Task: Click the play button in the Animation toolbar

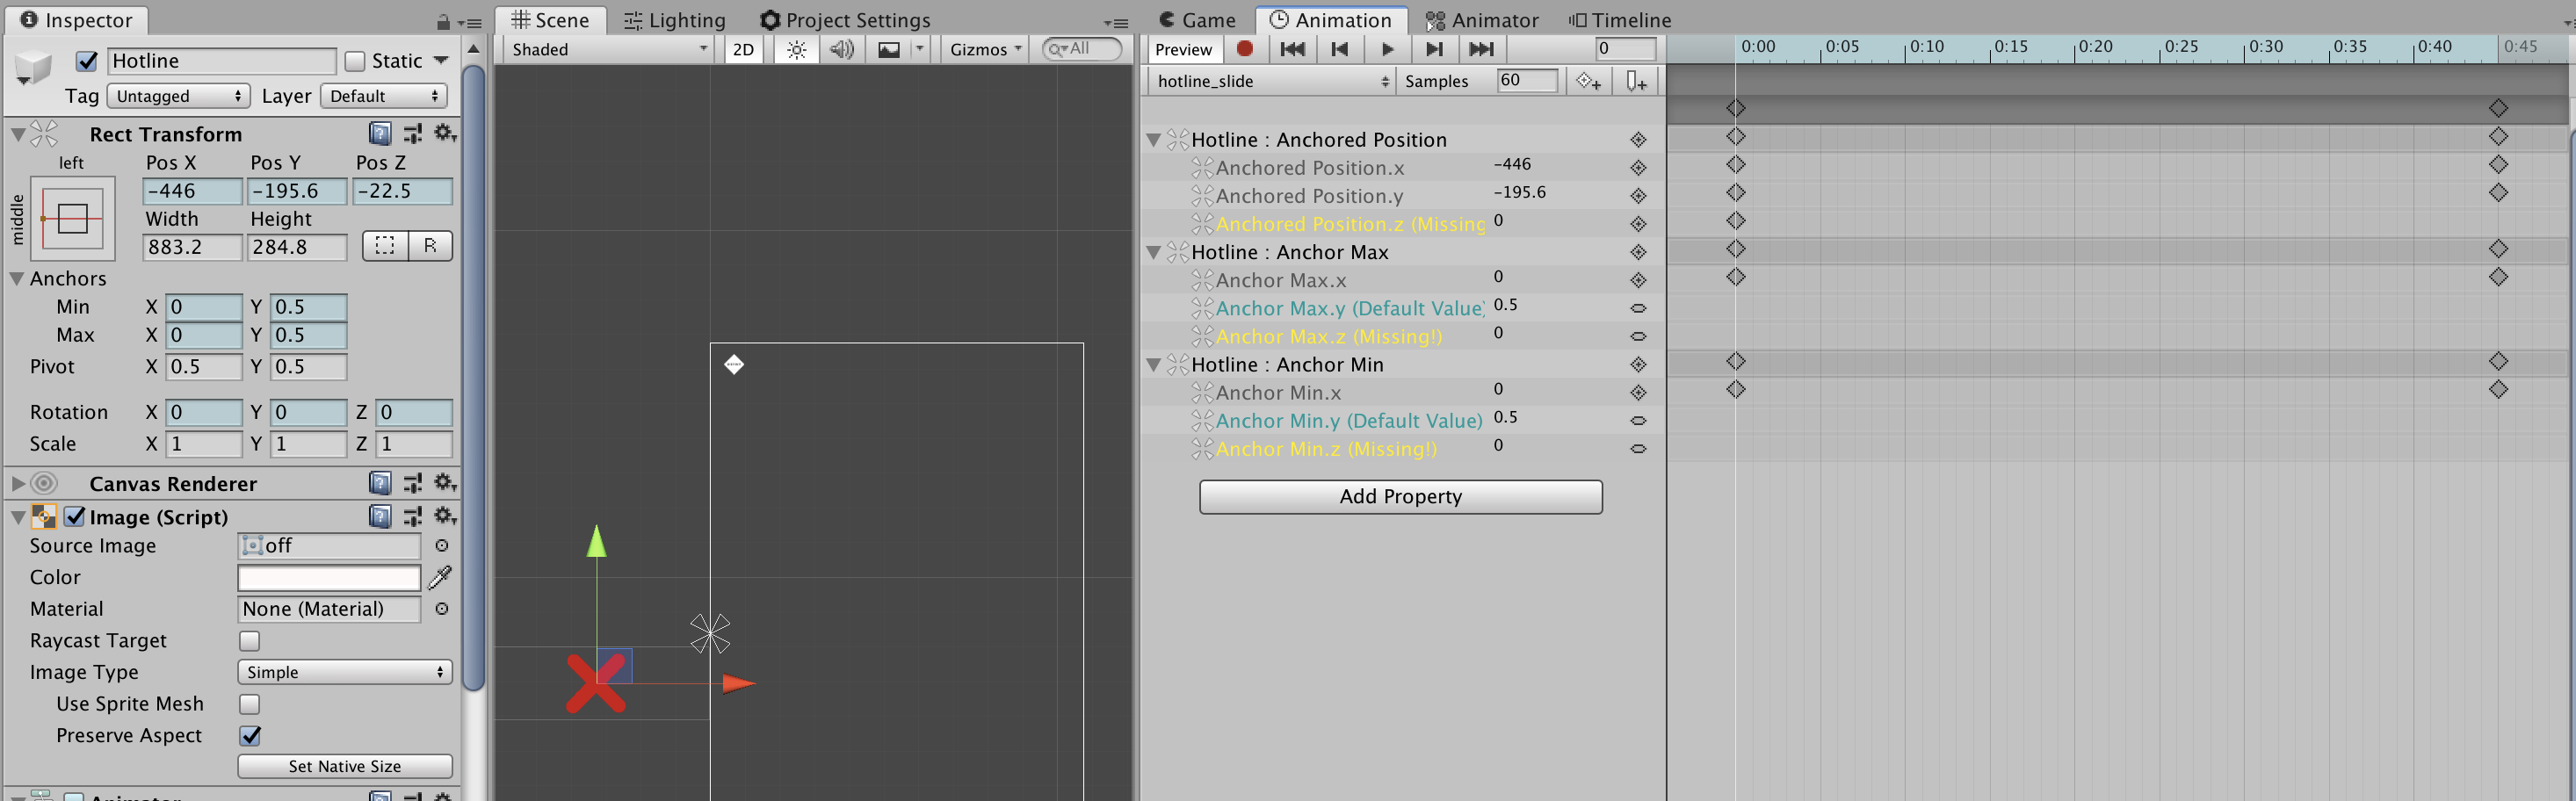Action: (1387, 48)
